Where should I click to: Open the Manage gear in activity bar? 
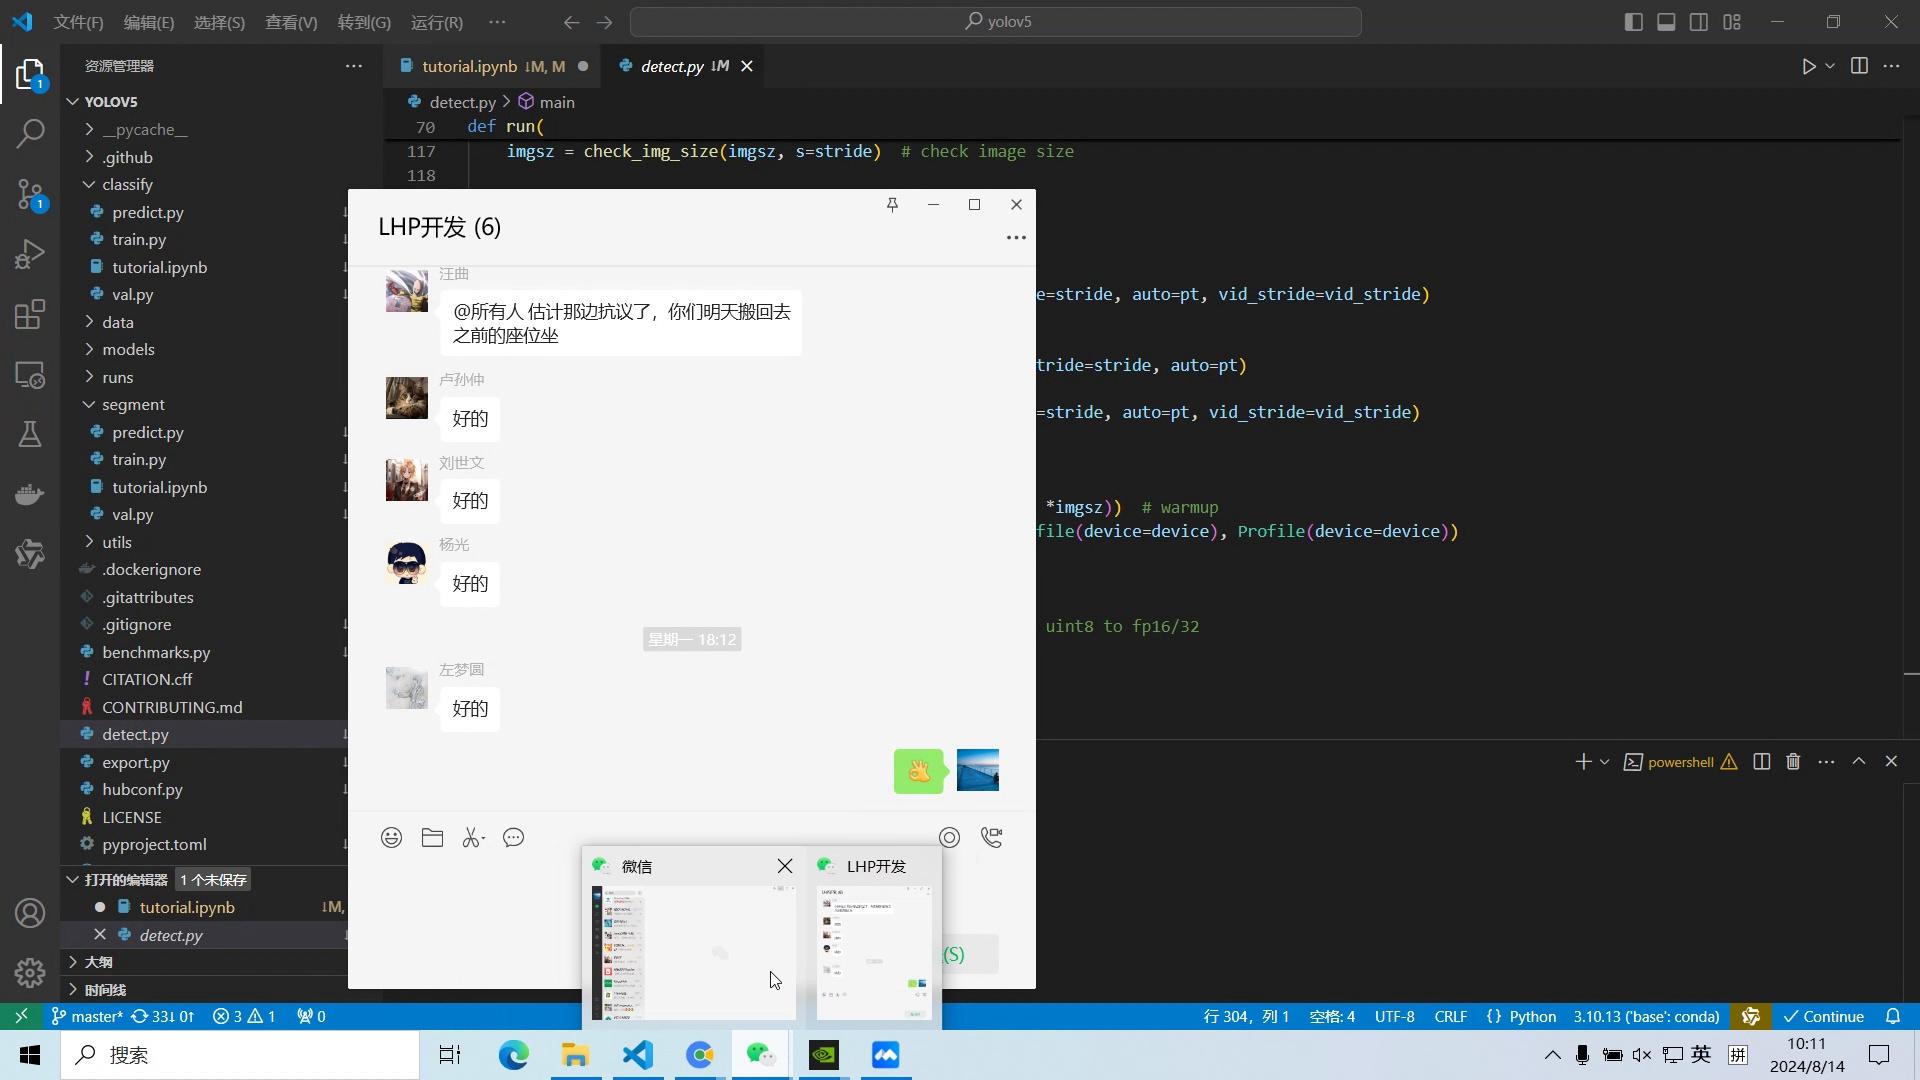30,972
